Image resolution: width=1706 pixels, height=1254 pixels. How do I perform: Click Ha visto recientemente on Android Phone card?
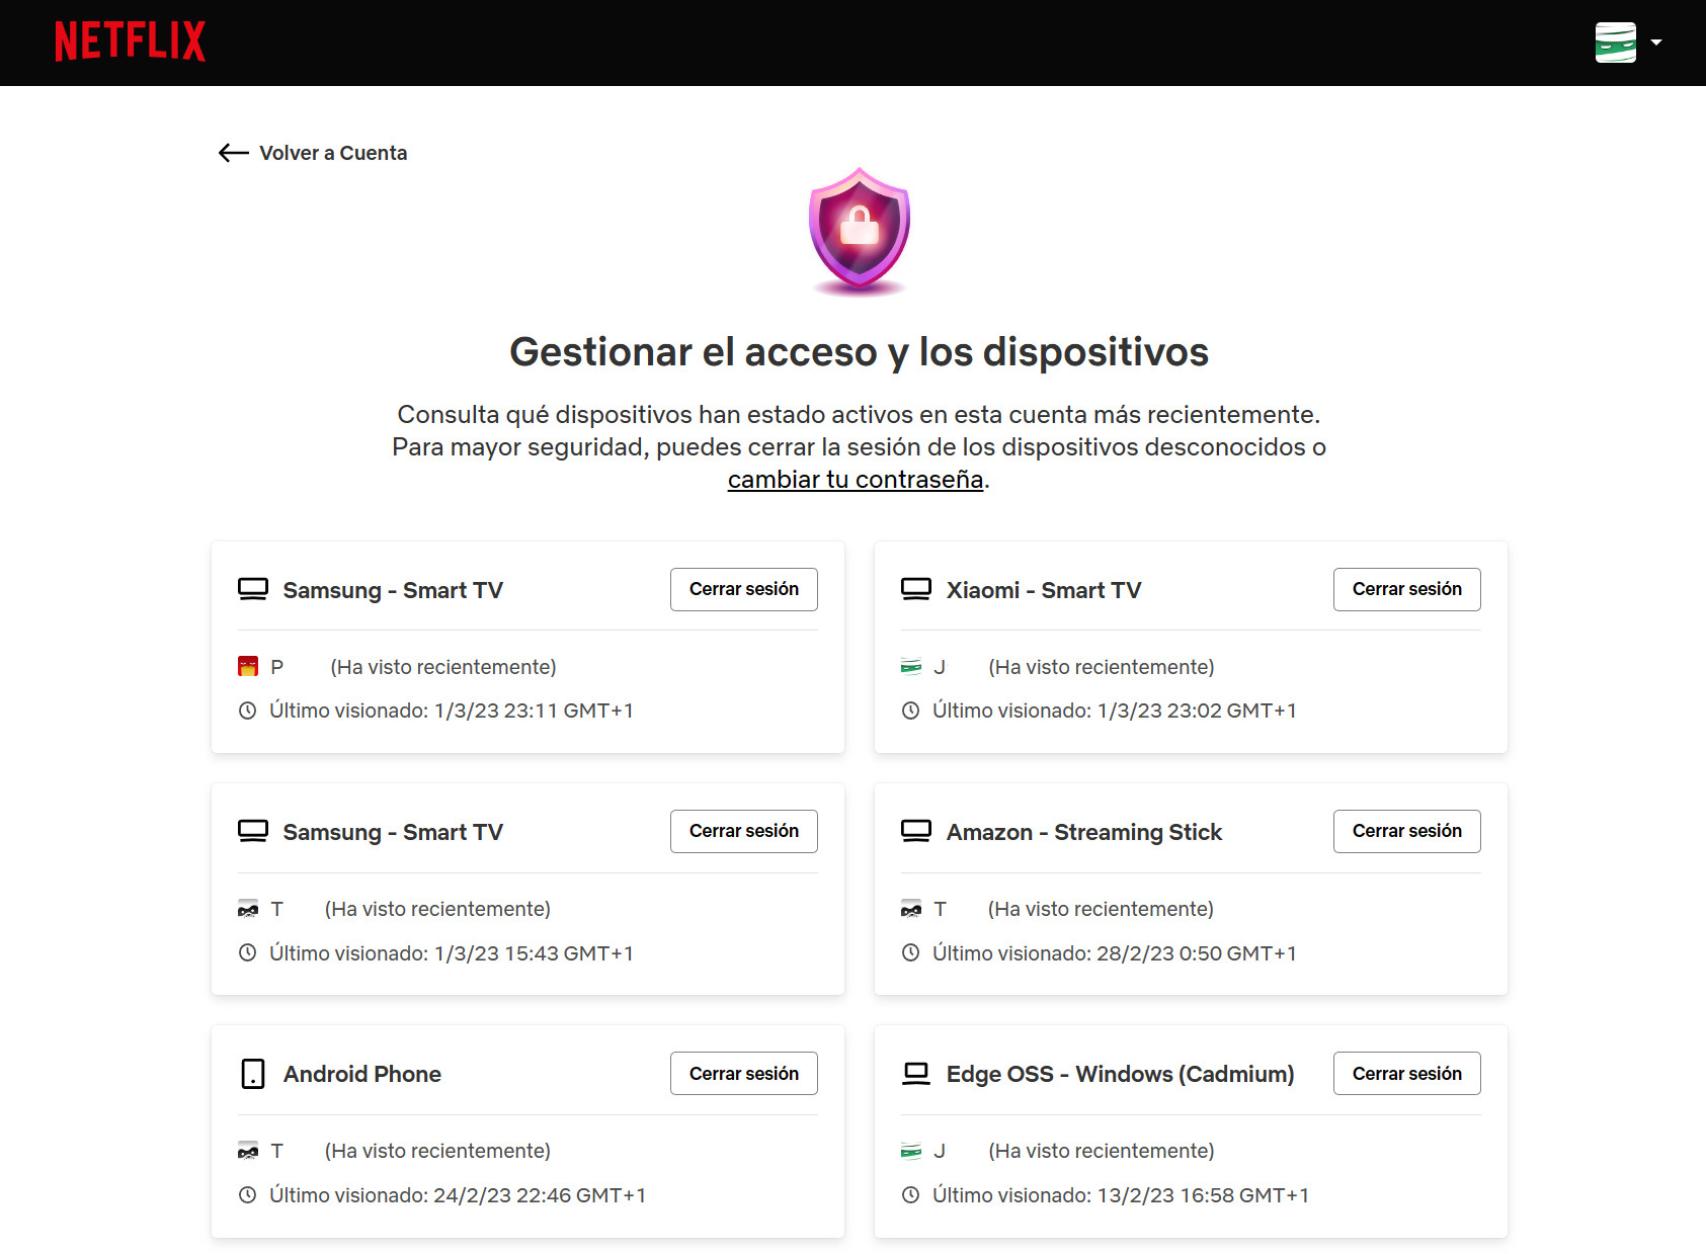(437, 1151)
